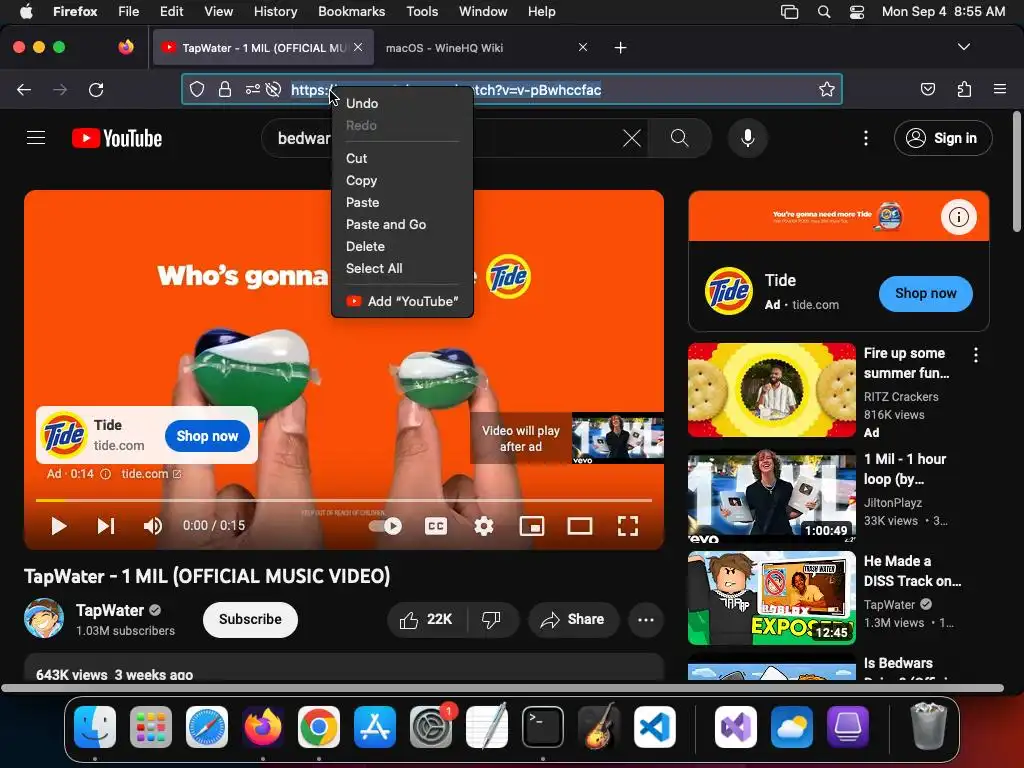This screenshot has width=1024, height=768.
Task: Click the video progress bar
Action: [344, 500]
